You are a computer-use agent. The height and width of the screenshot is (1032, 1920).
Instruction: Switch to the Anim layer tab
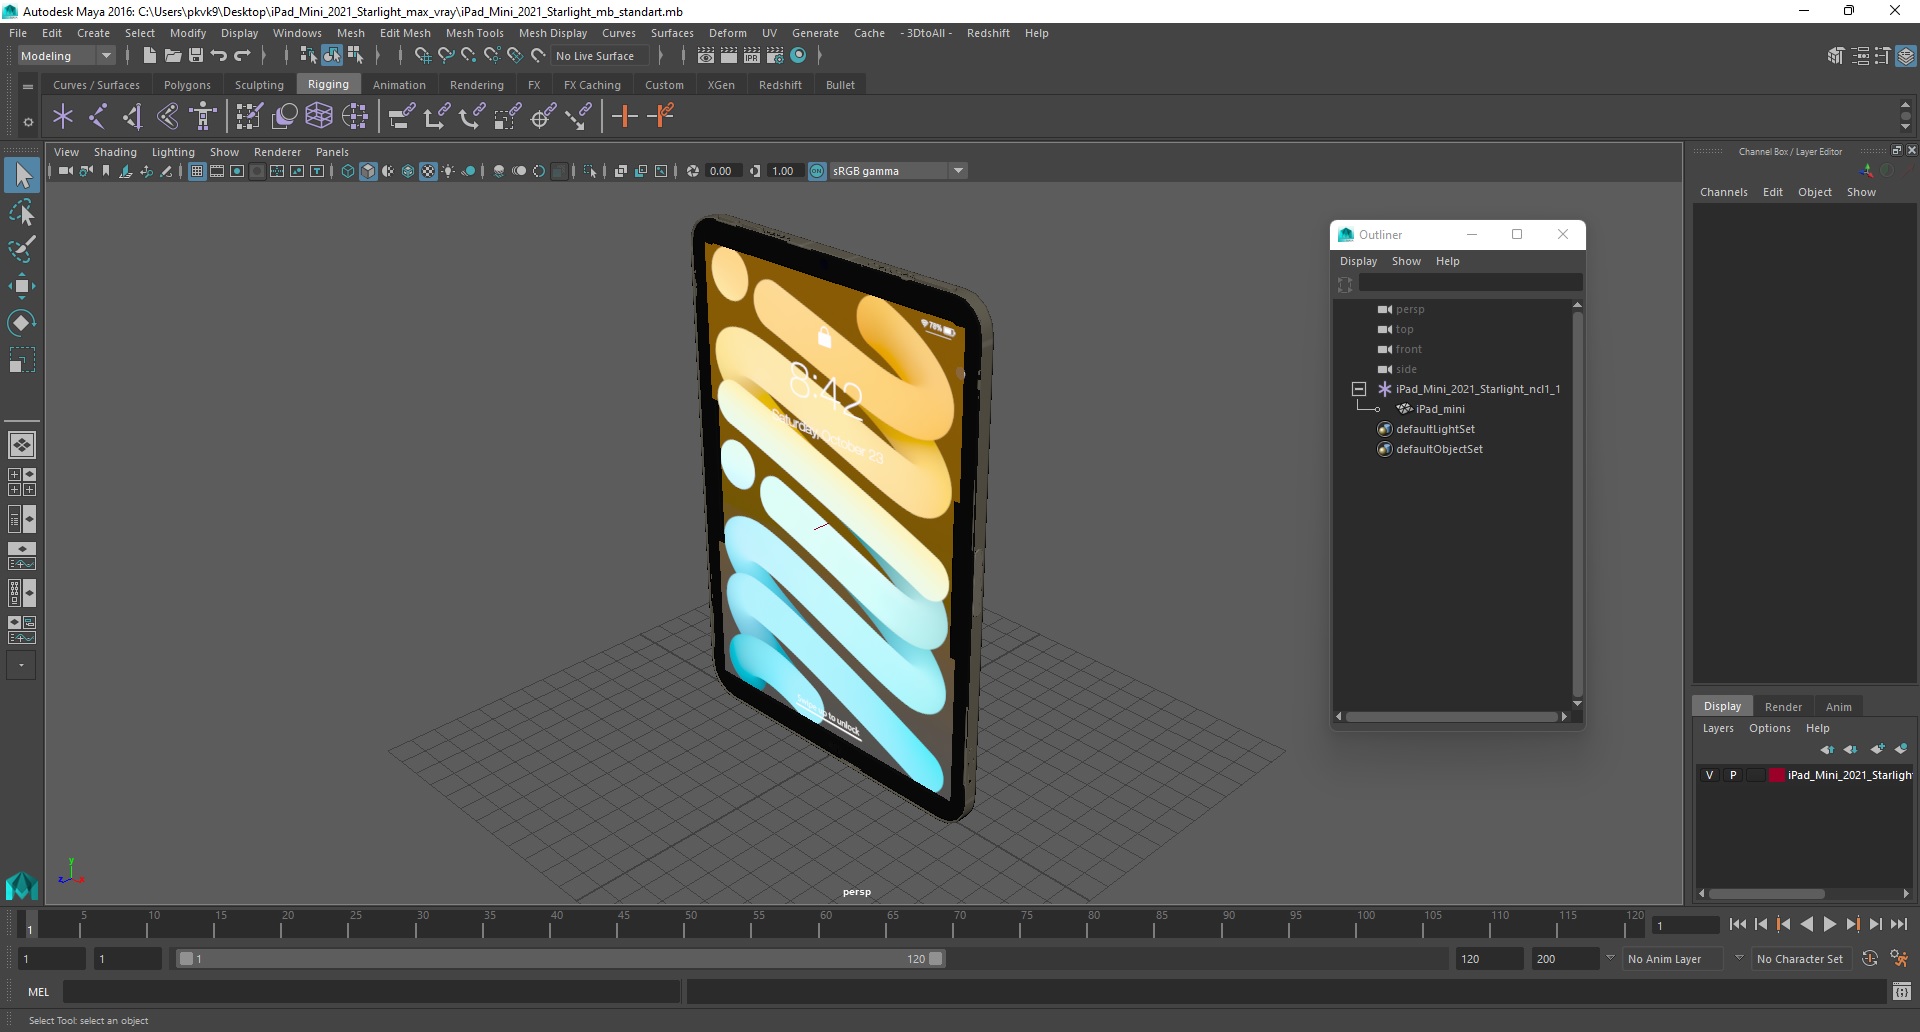point(1838,707)
